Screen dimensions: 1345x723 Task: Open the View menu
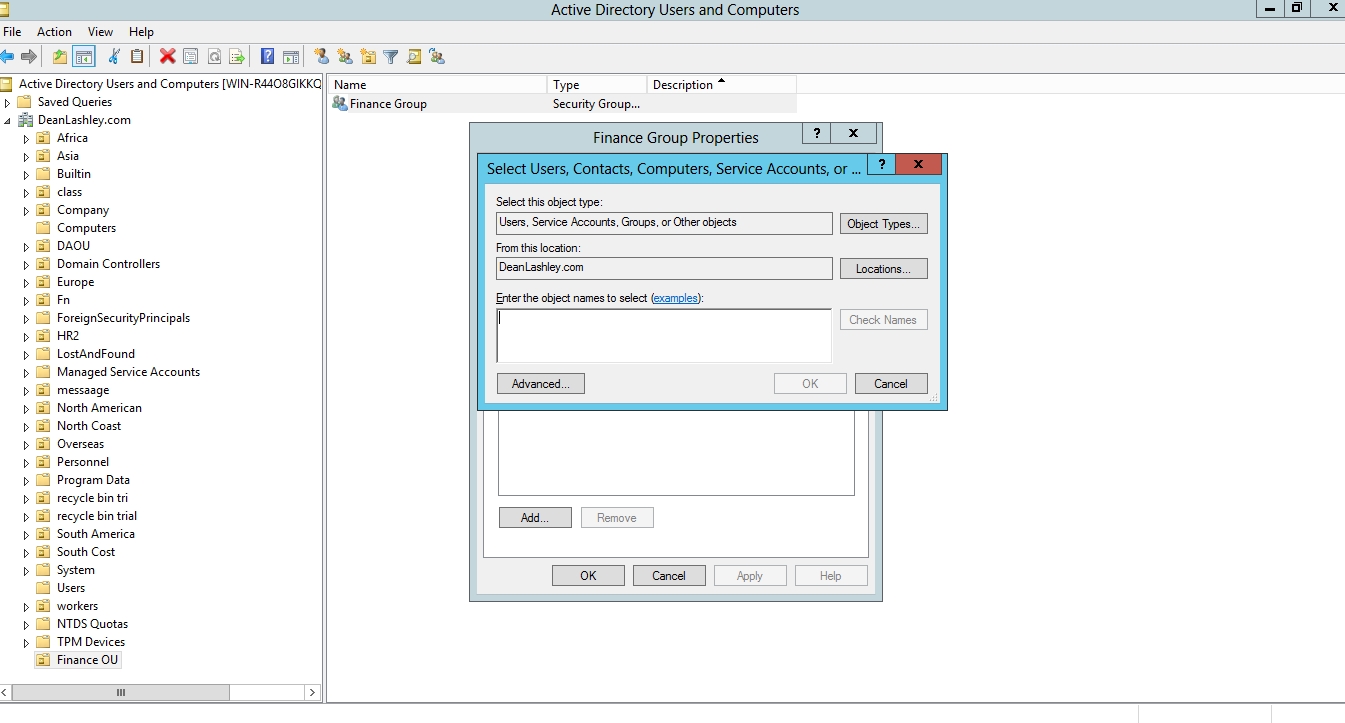click(100, 32)
